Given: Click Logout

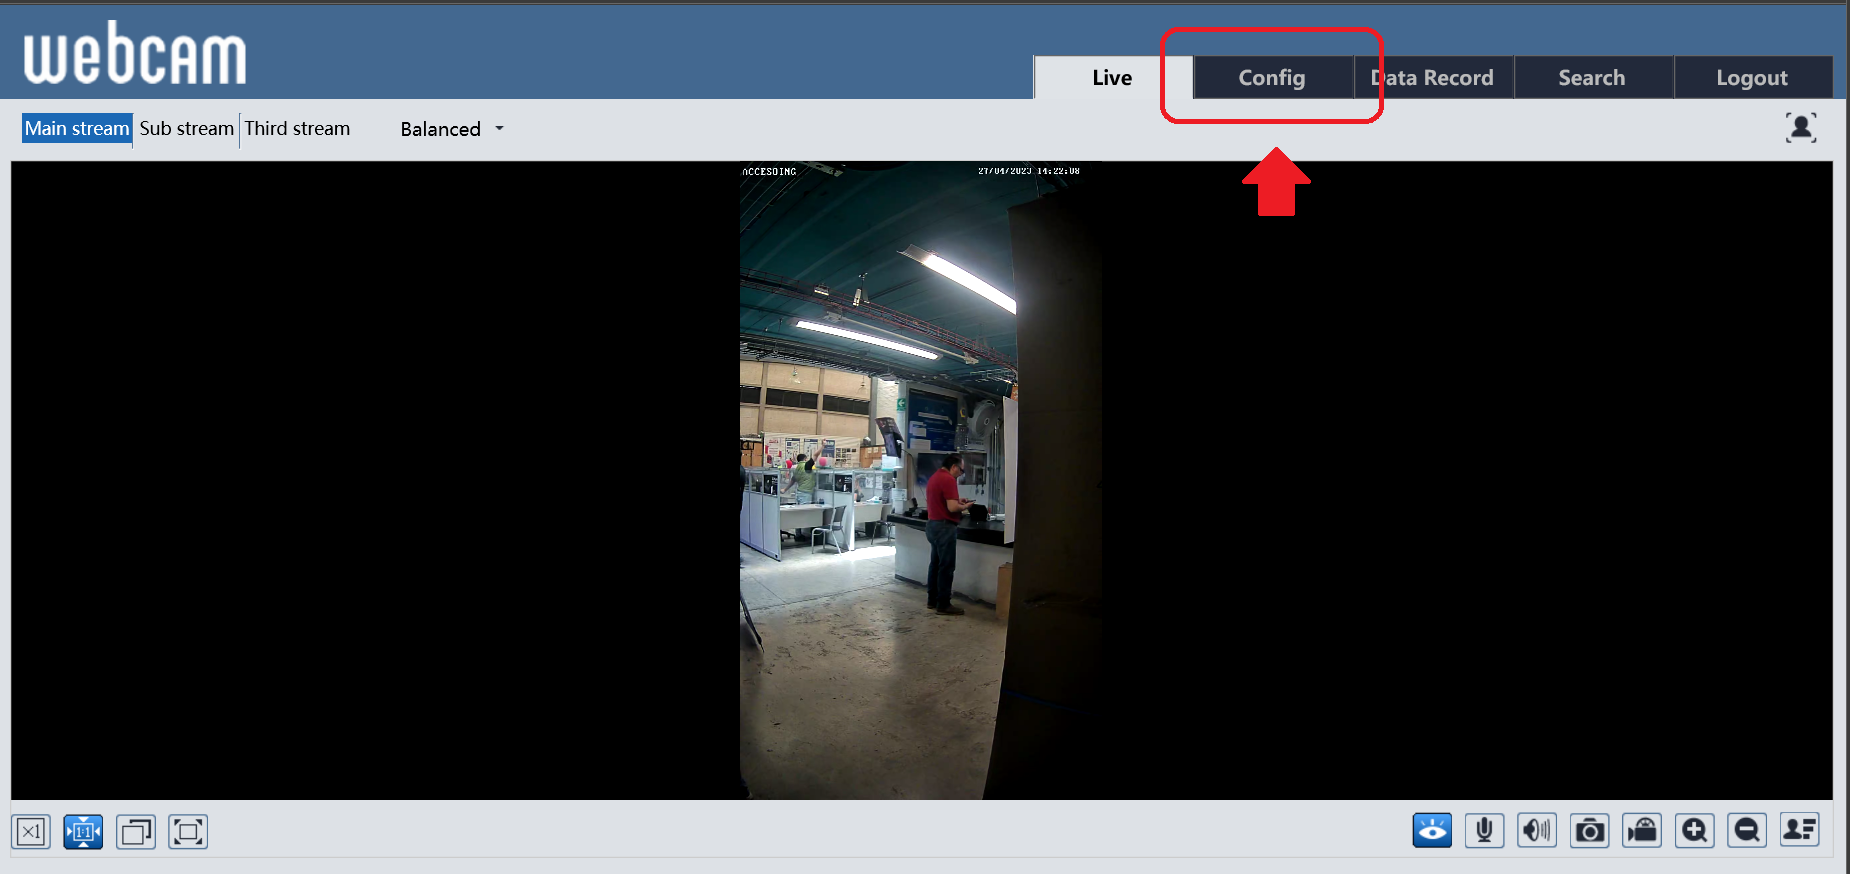Looking at the screenshot, I should (1752, 78).
